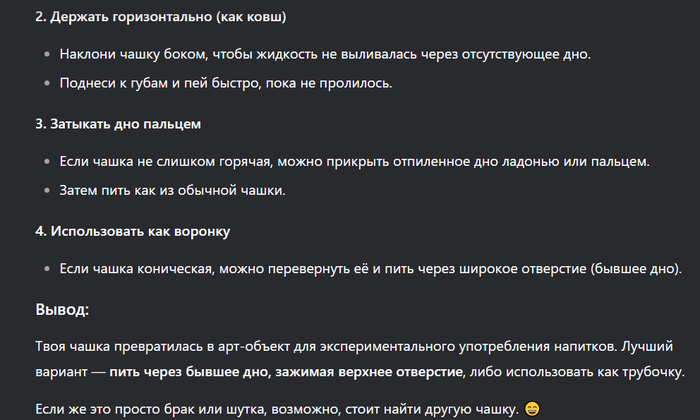Click the words "либо использовать как трубочку"
Viewport: 700px width, 420px height.
(575, 372)
